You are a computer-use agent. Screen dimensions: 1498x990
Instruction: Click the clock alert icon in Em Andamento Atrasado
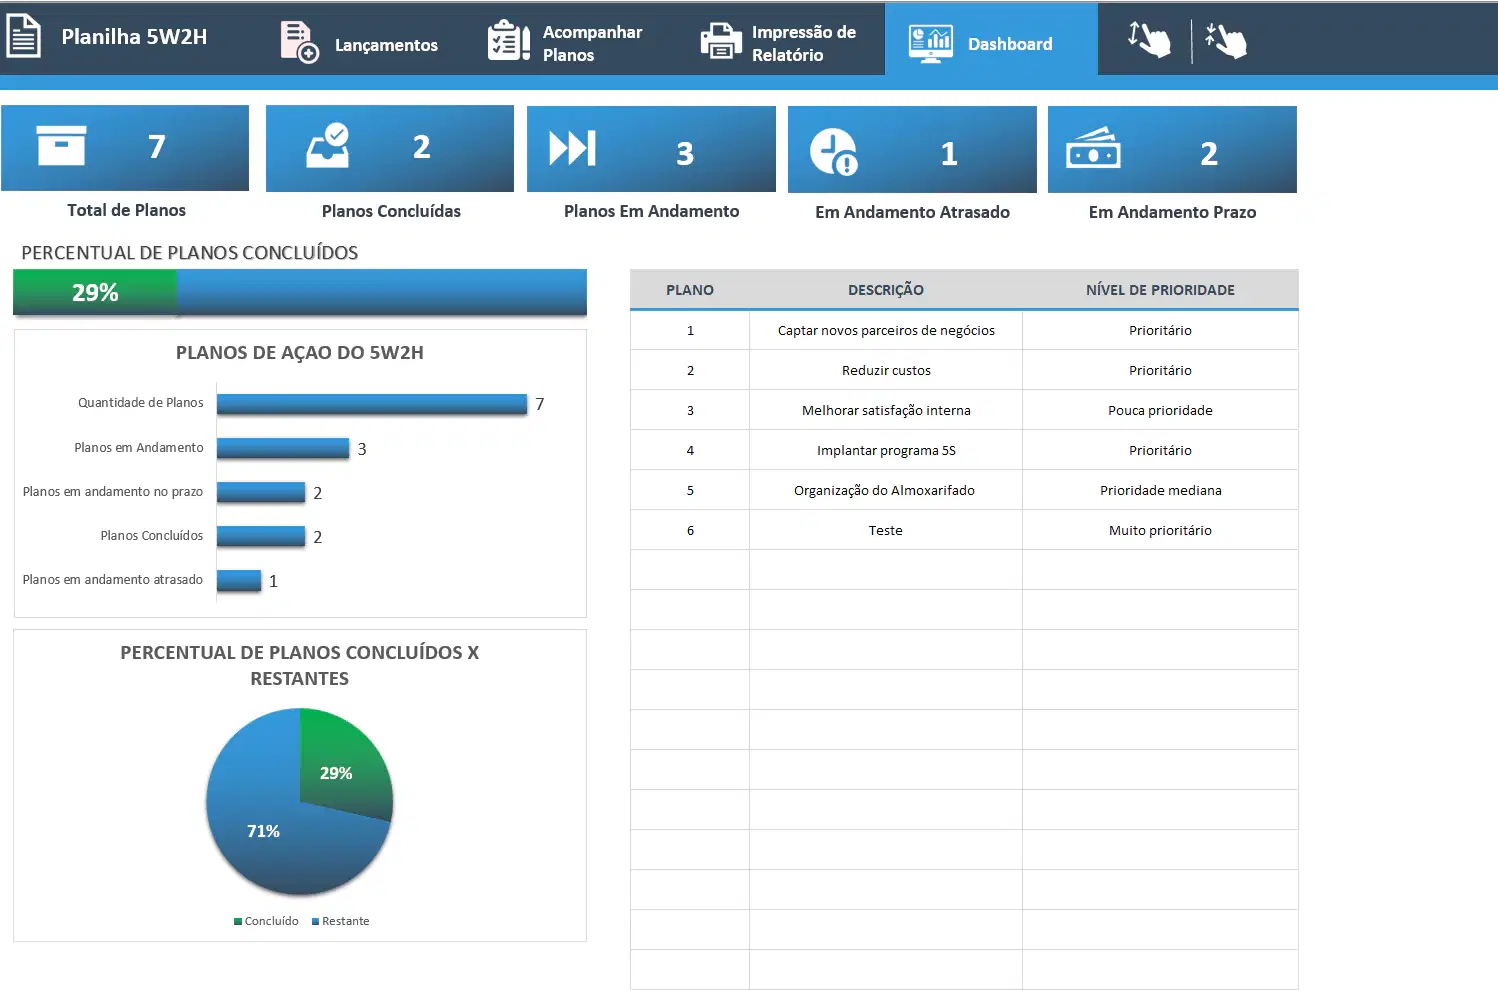pos(834,152)
